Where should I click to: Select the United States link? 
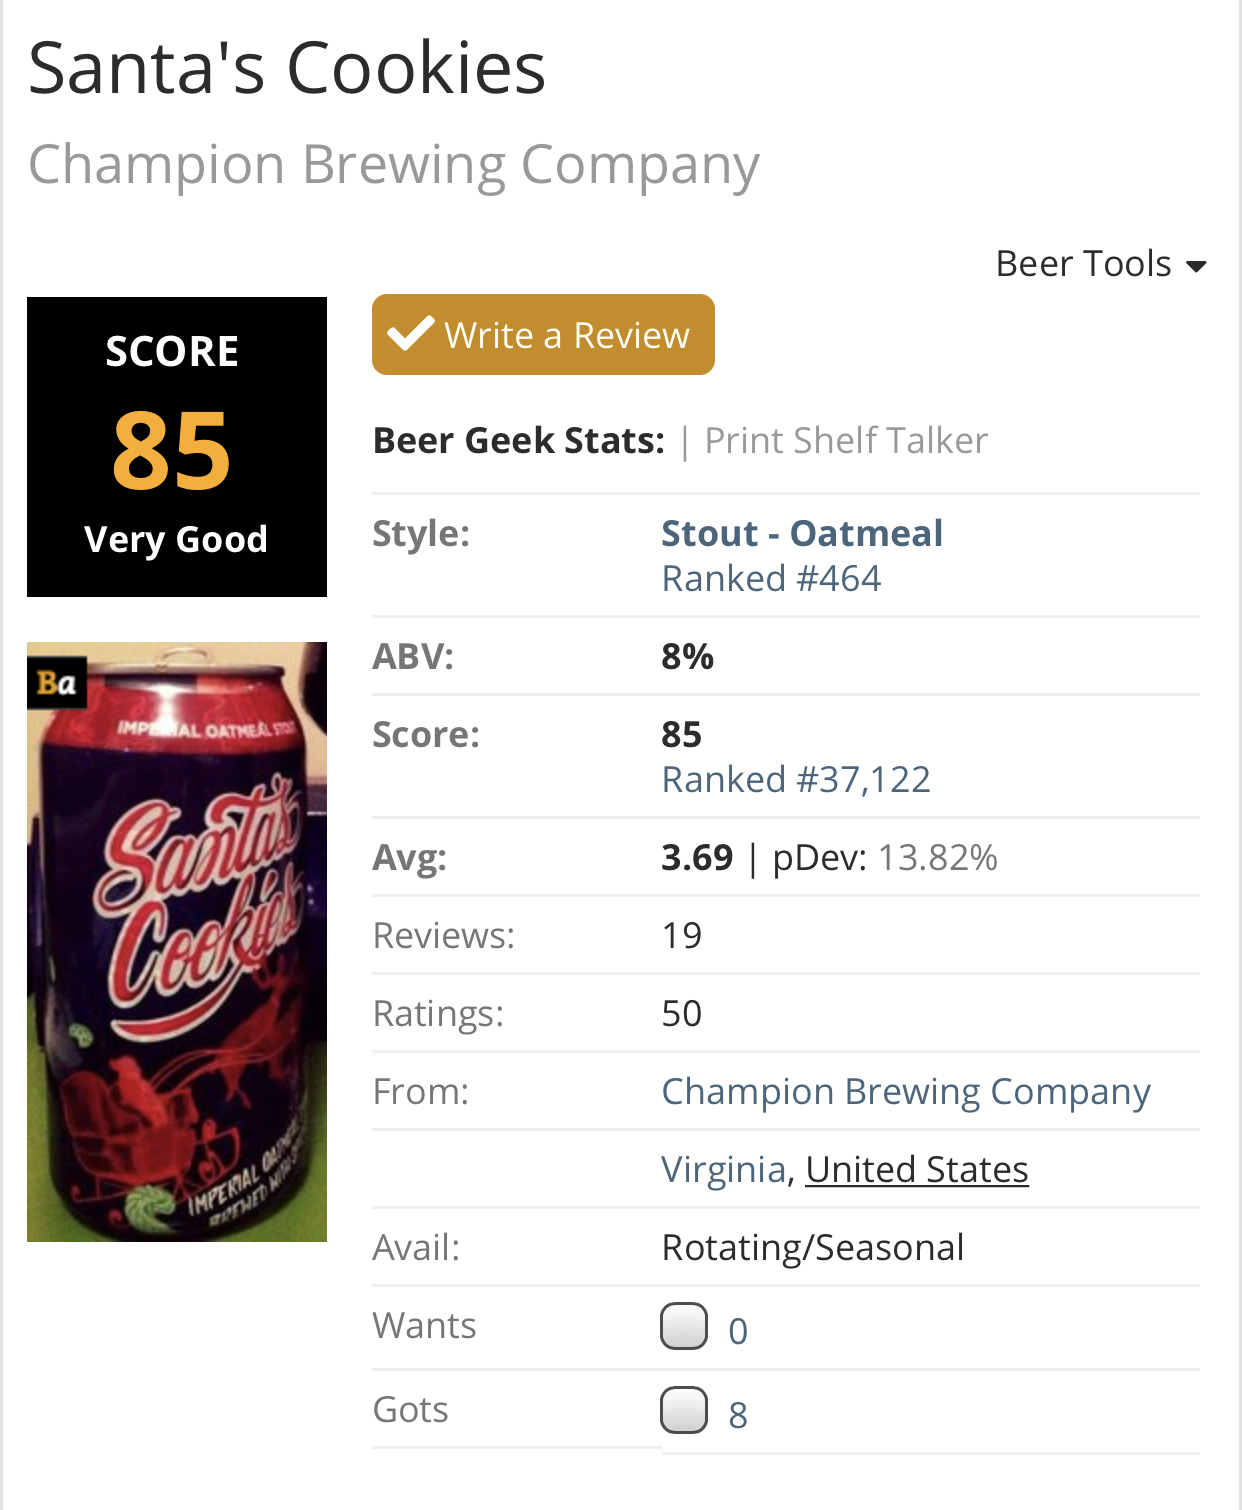(x=917, y=1169)
